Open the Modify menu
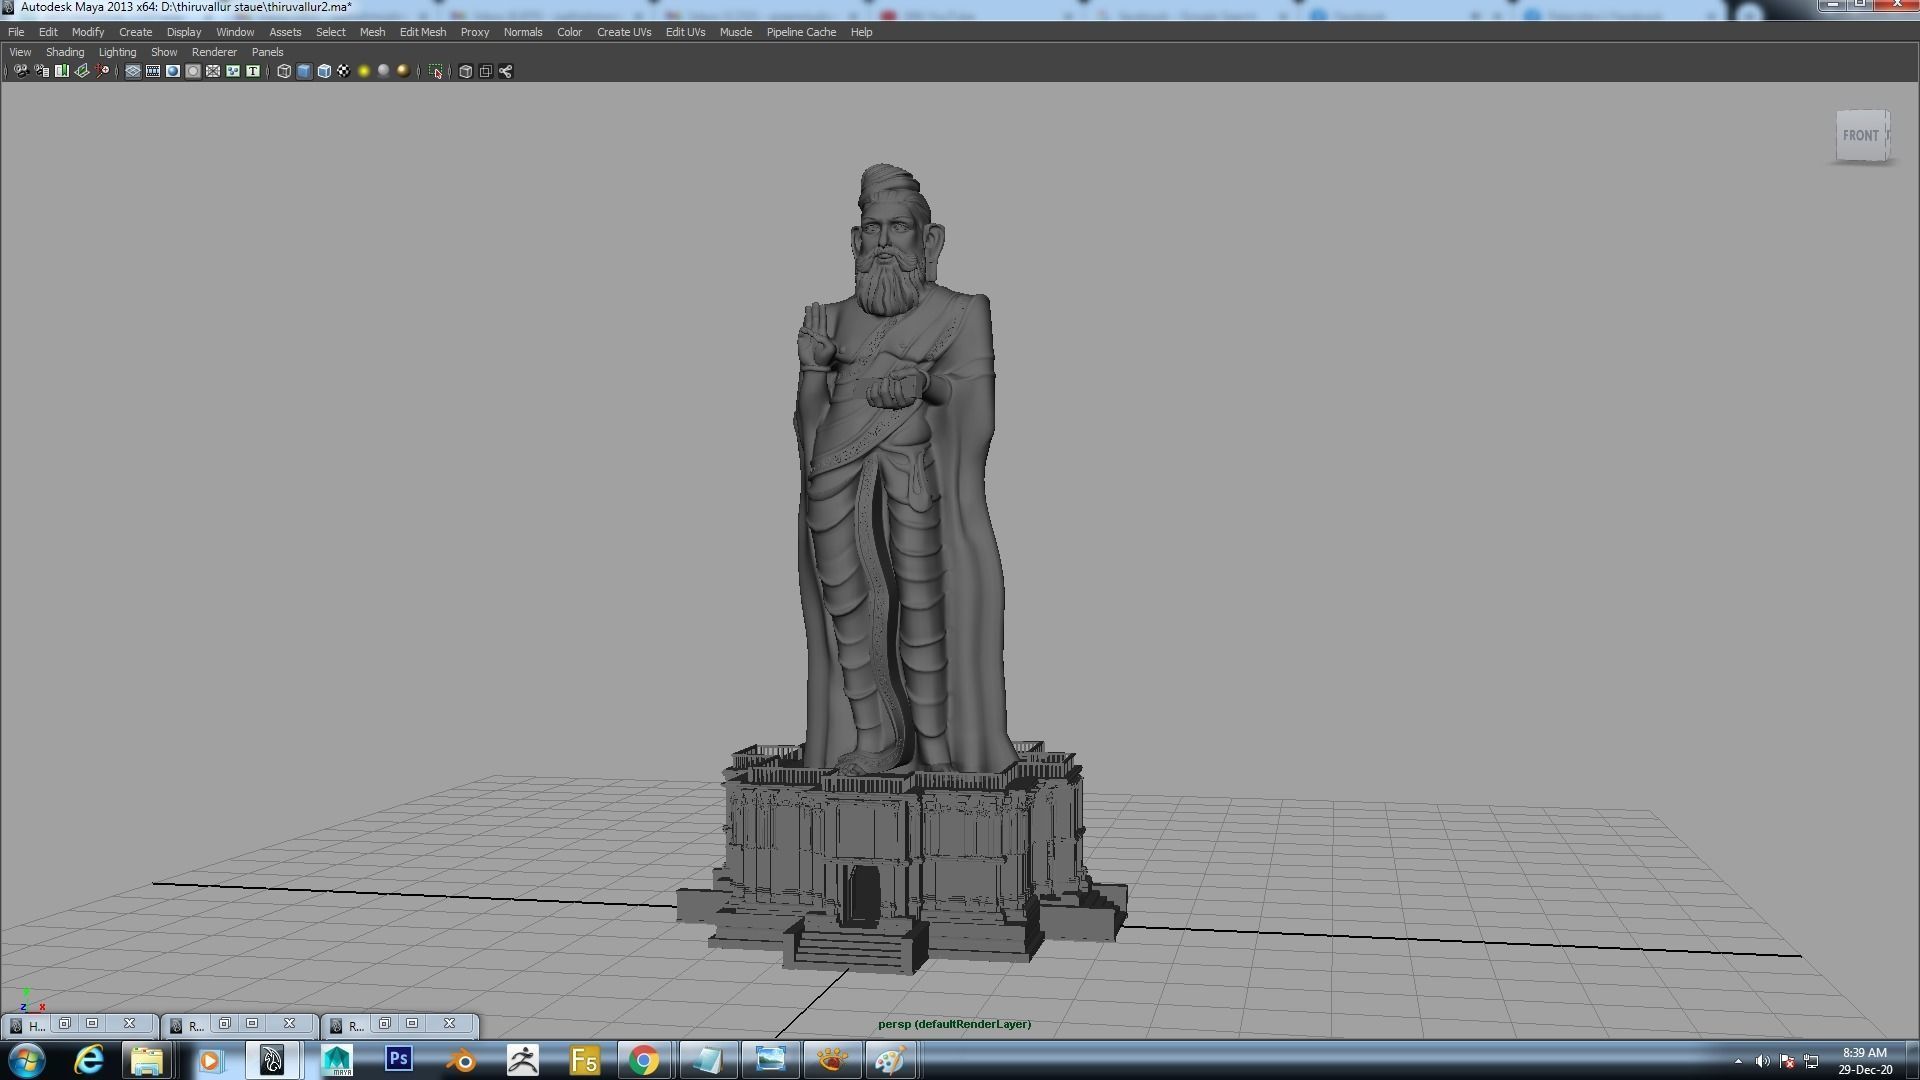 [x=88, y=32]
